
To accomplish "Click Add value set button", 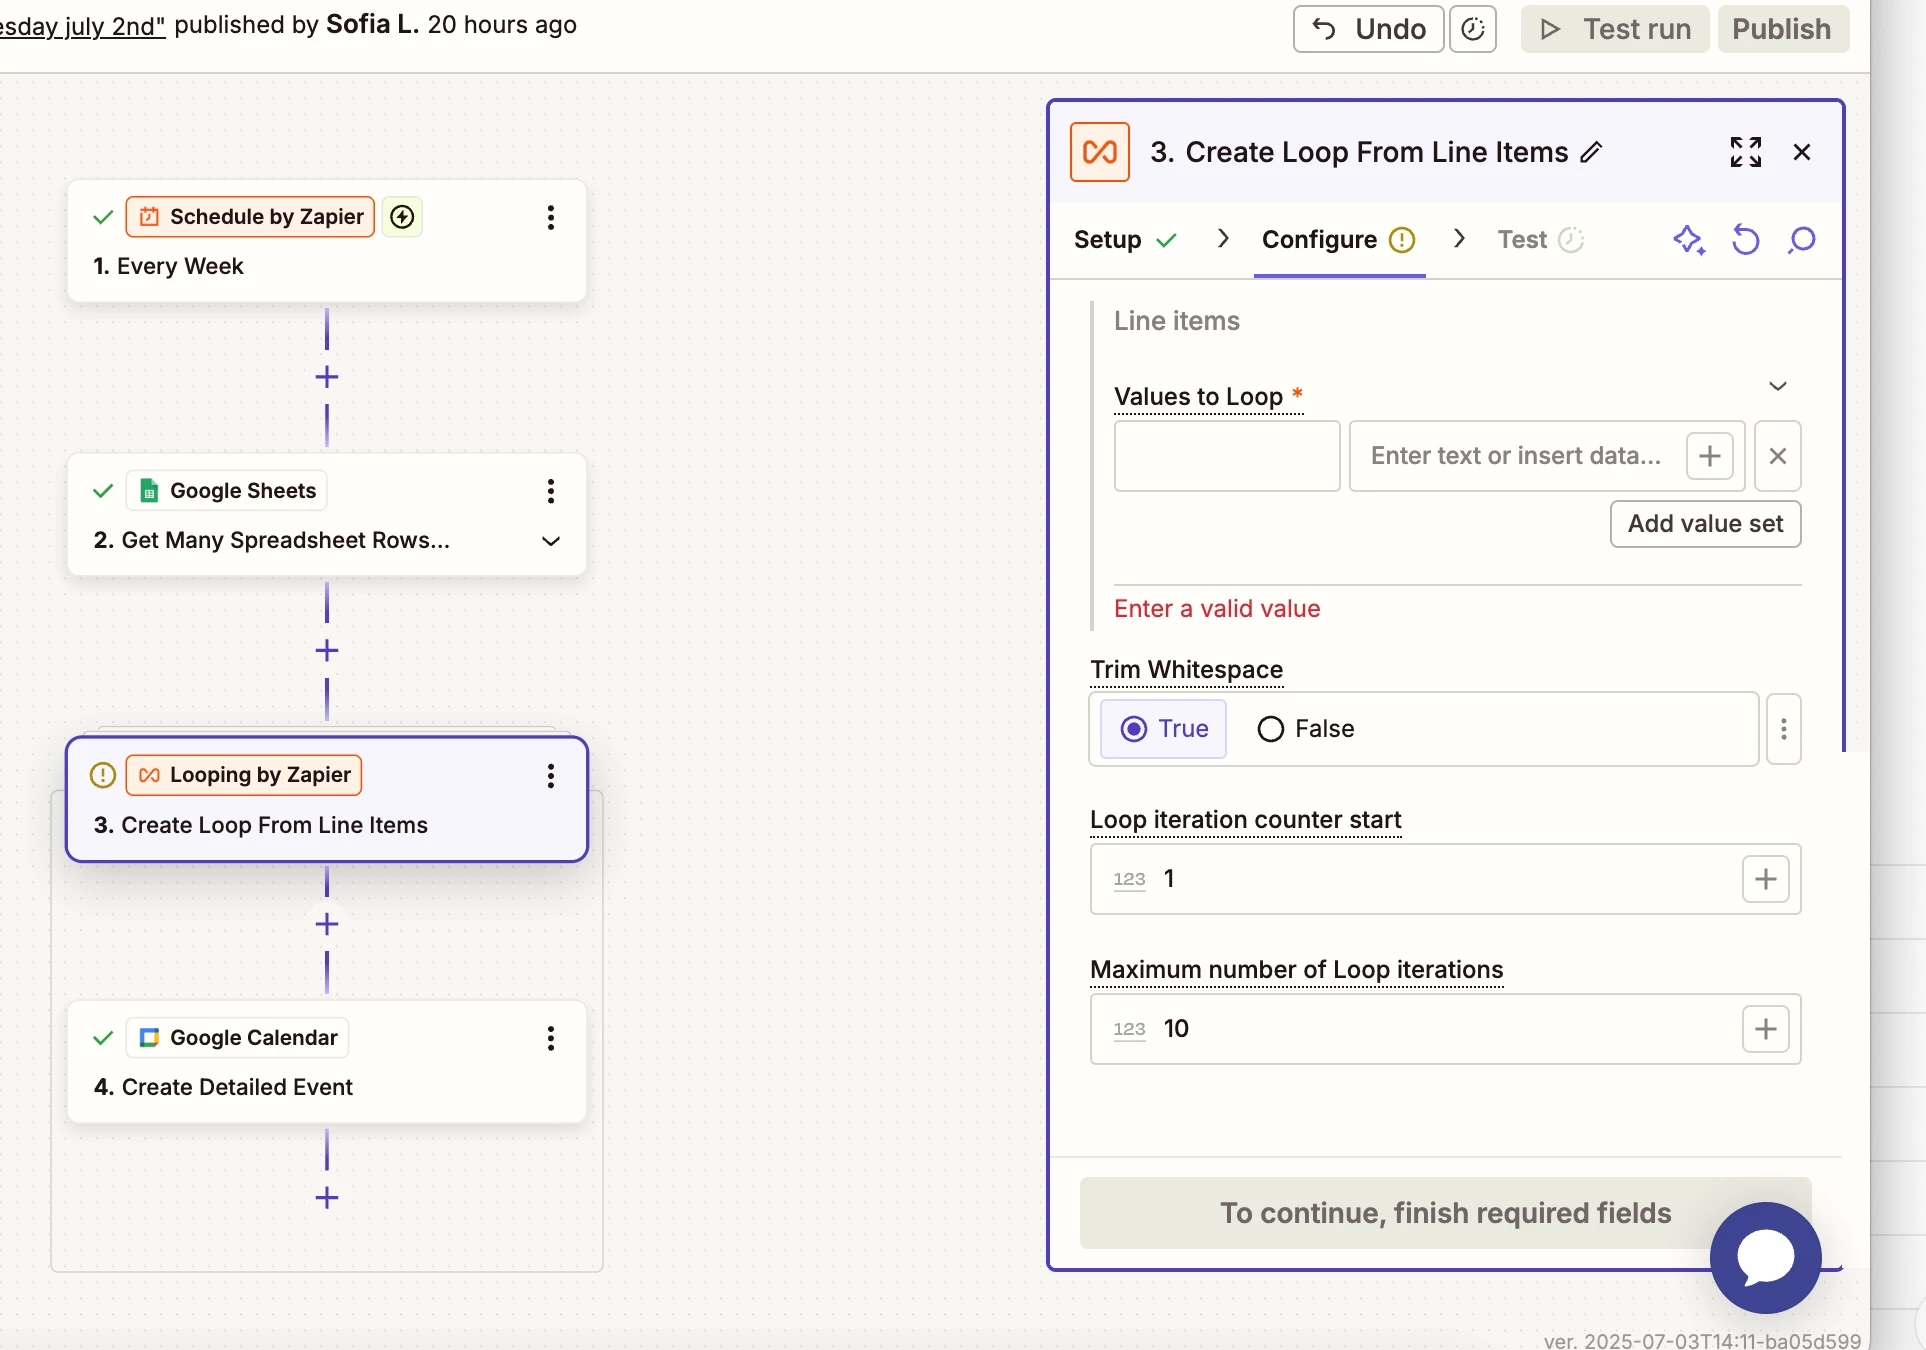I will tap(1705, 524).
